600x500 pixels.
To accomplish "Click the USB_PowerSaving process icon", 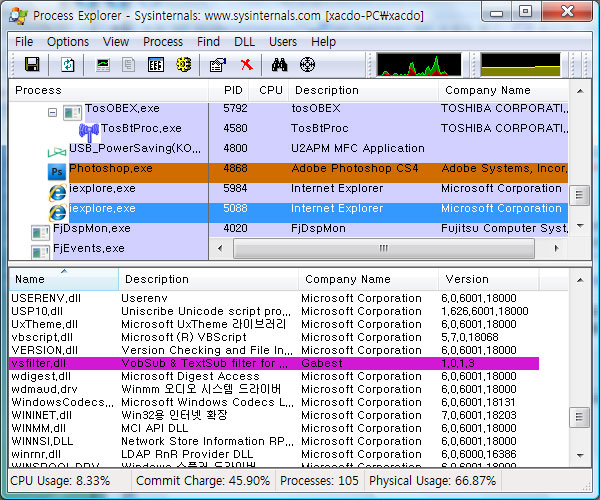I will pyautogui.click(x=57, y=152).
